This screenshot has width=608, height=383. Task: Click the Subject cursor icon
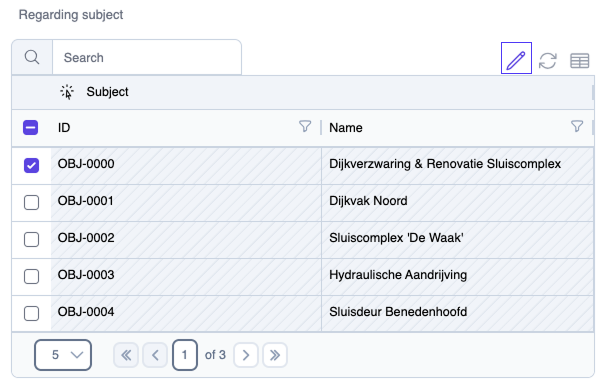[x=67, y=92]
